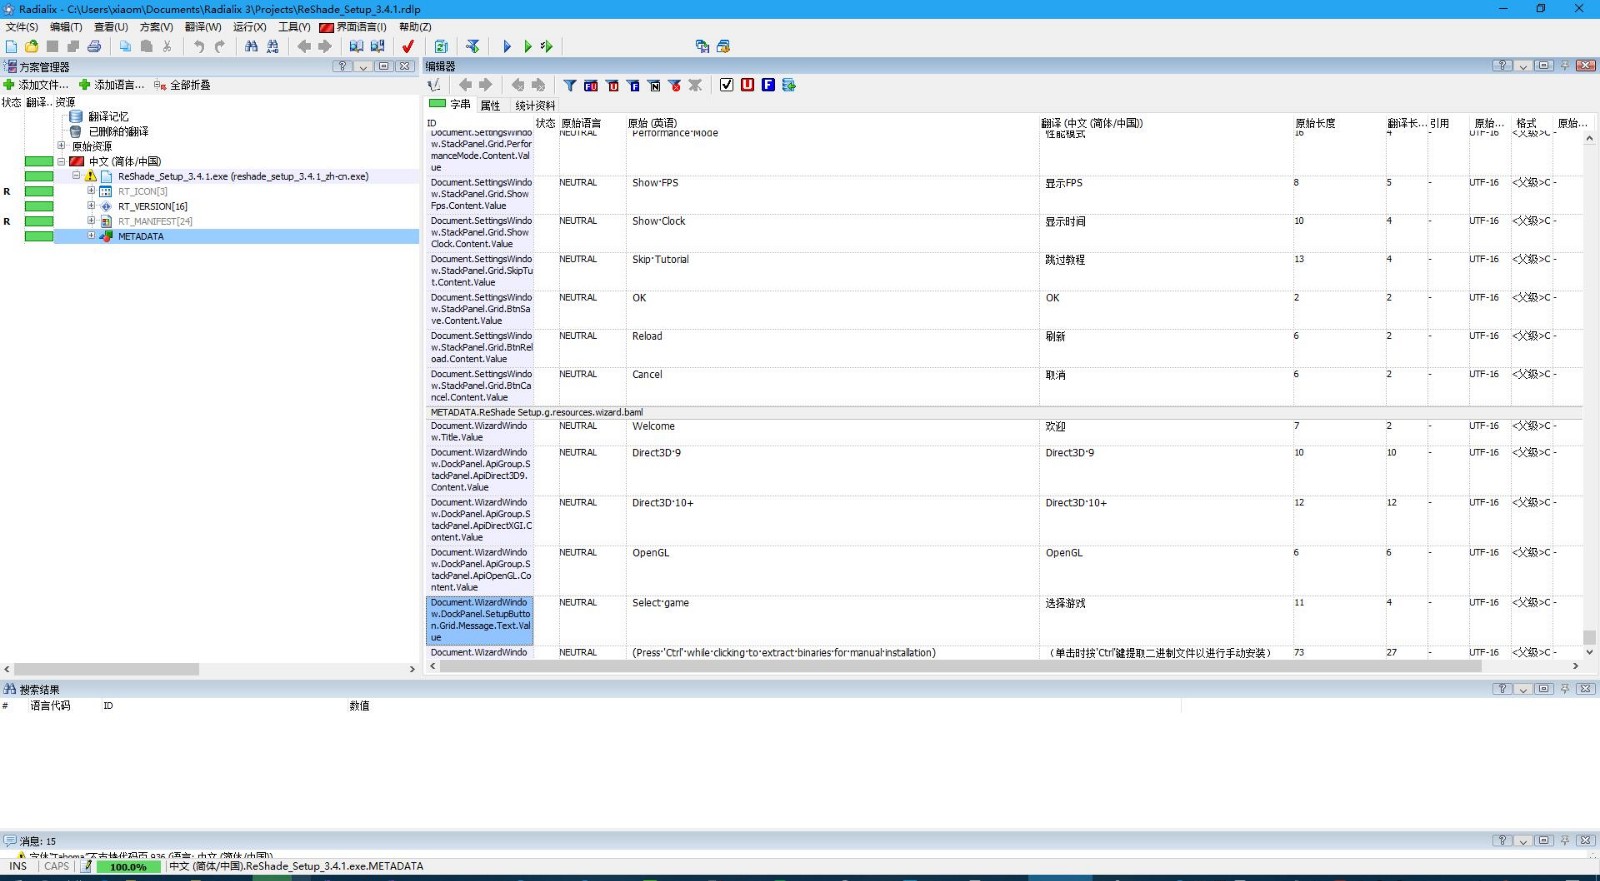Click the editor horizontal scrollbar
The image size is (1600, 881).
(x=1000, y=666)
